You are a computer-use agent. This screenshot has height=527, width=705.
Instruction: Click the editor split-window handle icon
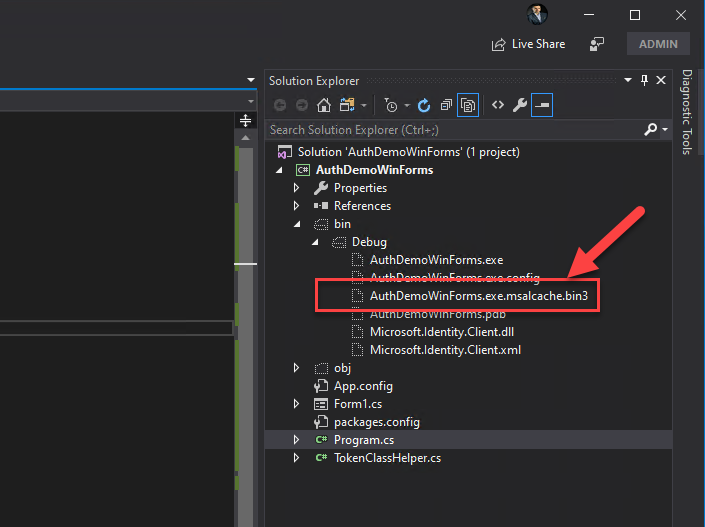(x=245, y=120)
